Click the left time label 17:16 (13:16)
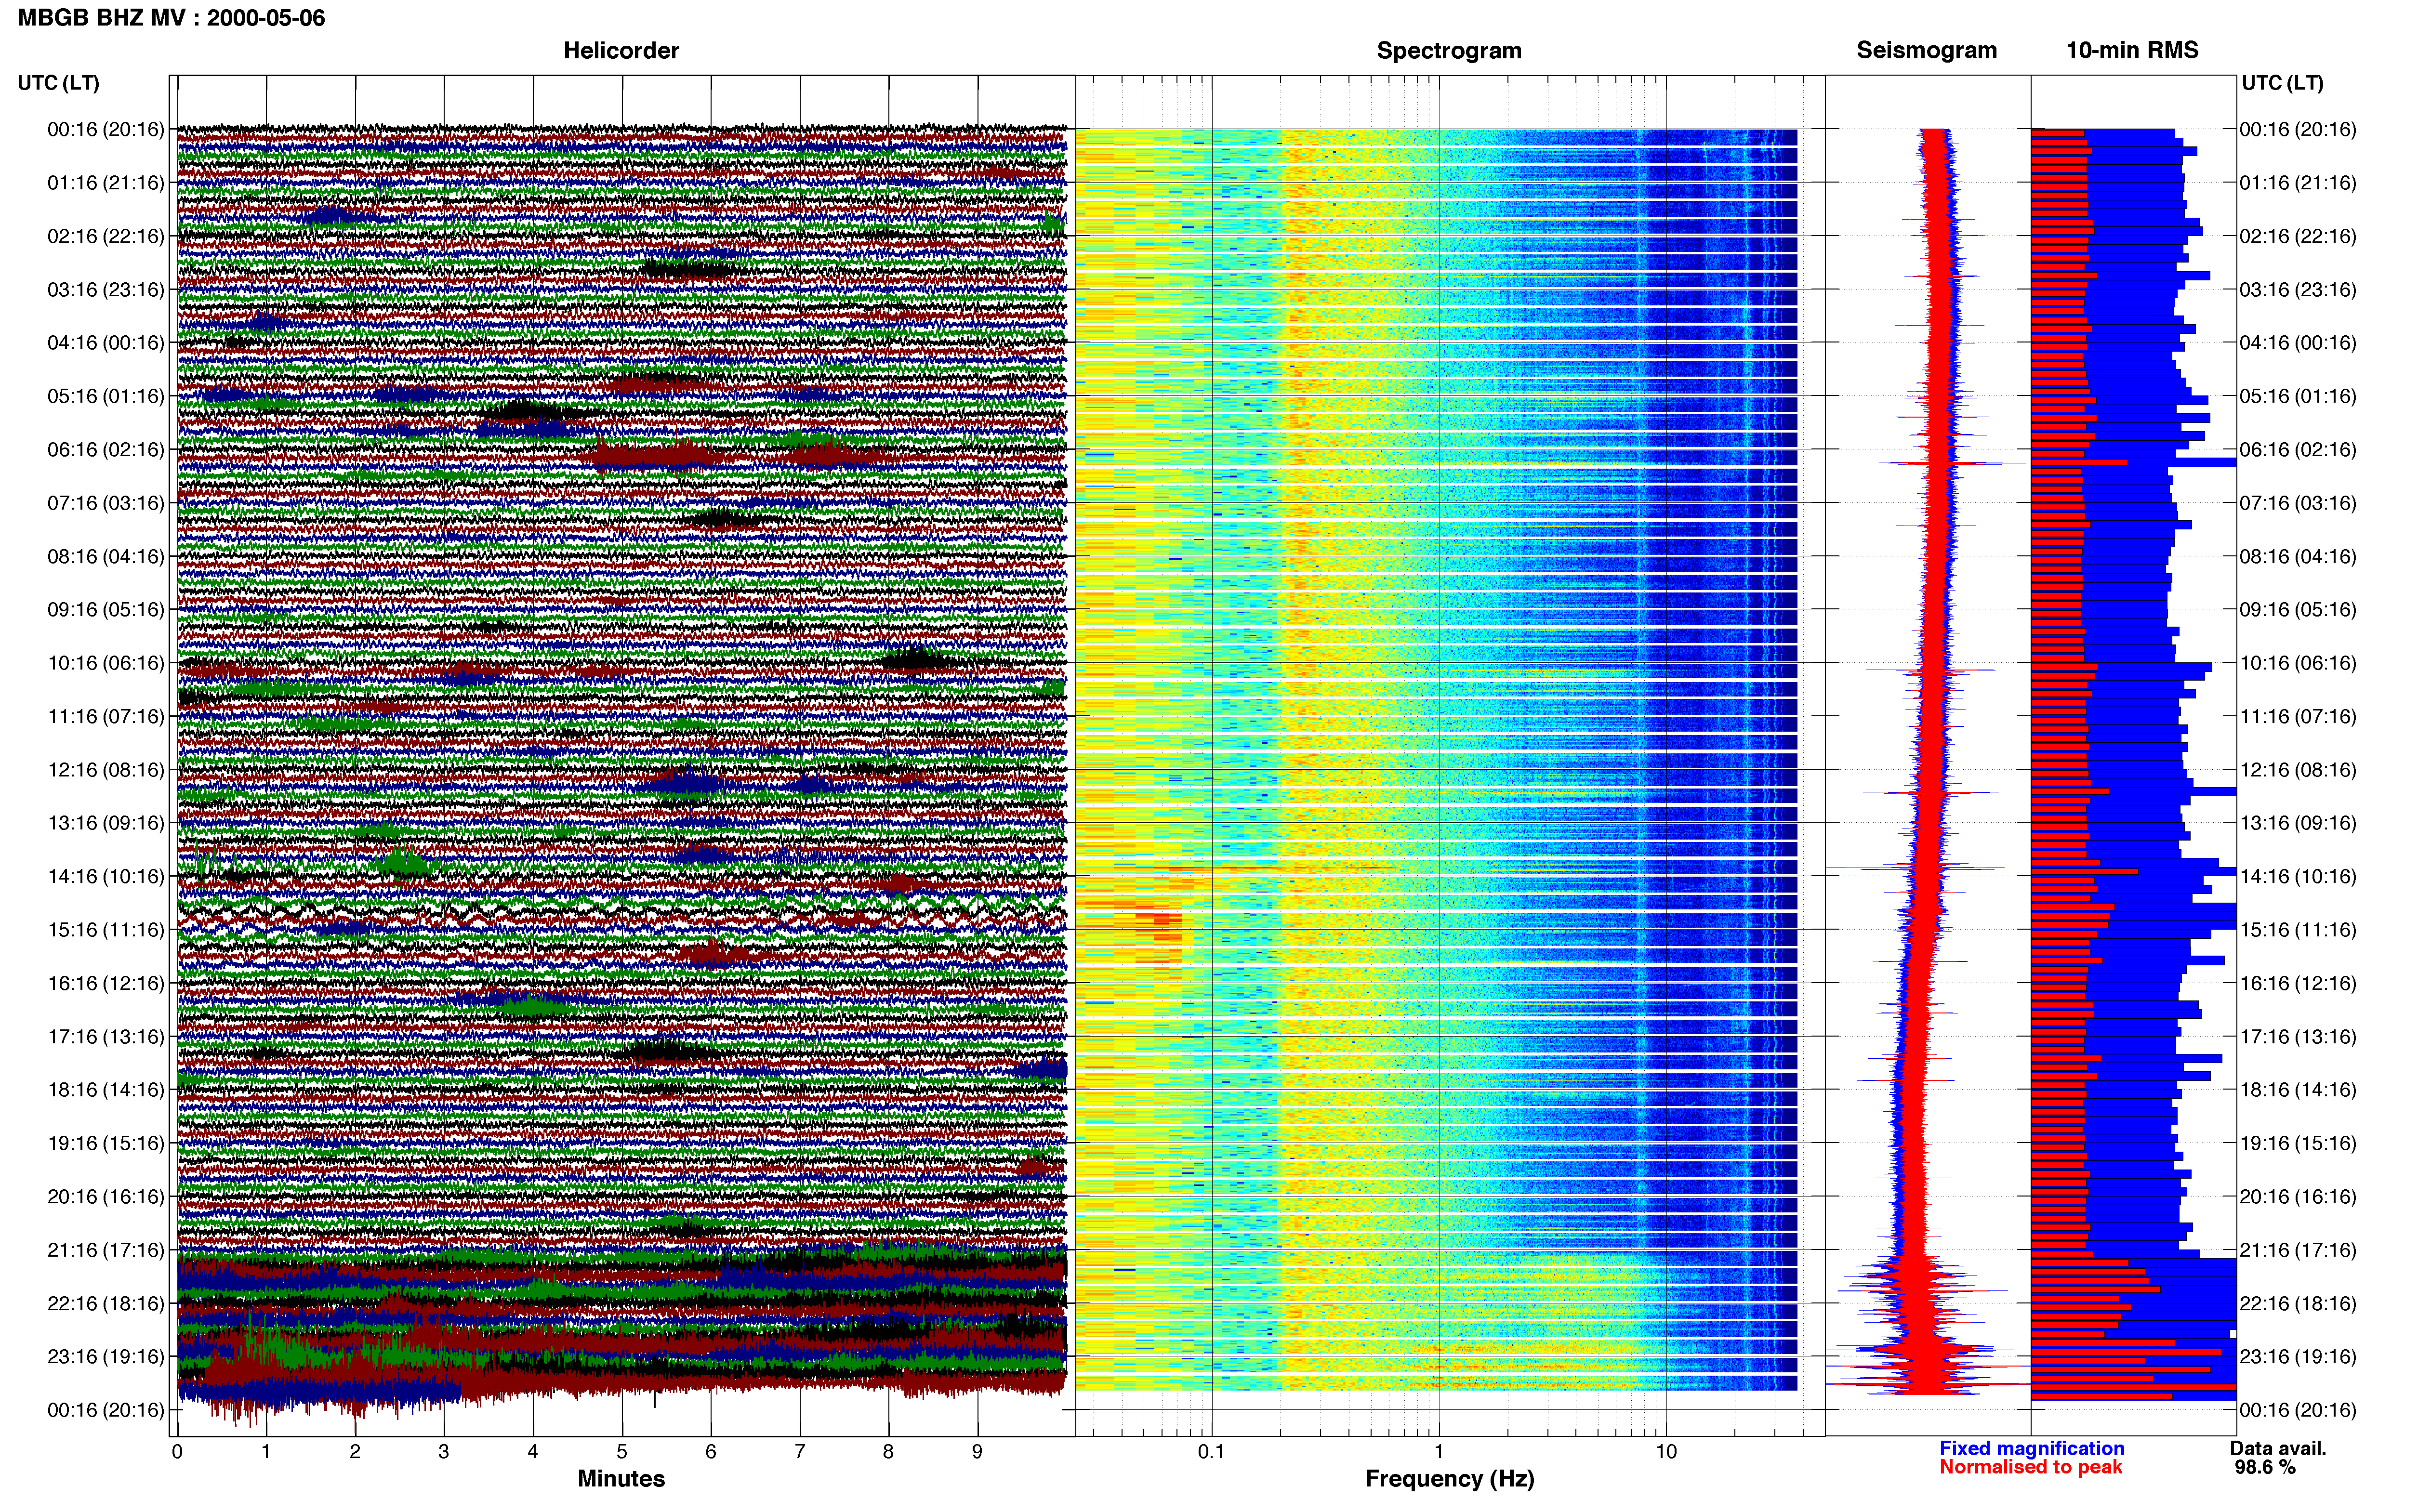 pyautogui.click(x=106, y=1037)
